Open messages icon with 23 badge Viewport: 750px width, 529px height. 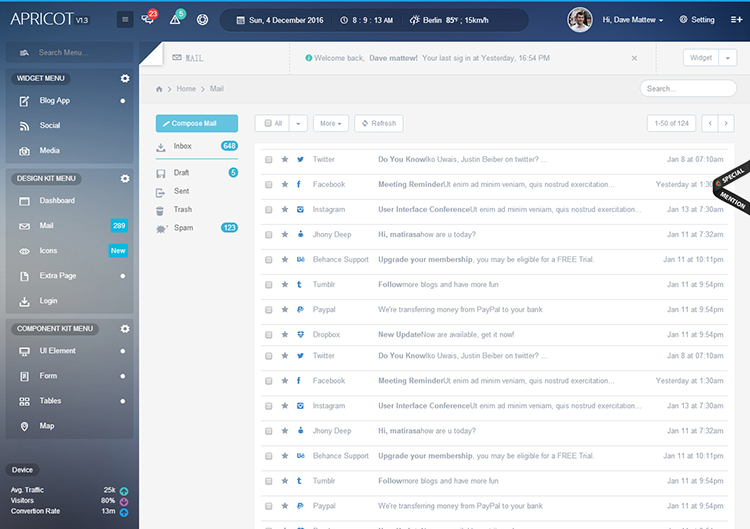pyautogui.click(x=149, y=18)
